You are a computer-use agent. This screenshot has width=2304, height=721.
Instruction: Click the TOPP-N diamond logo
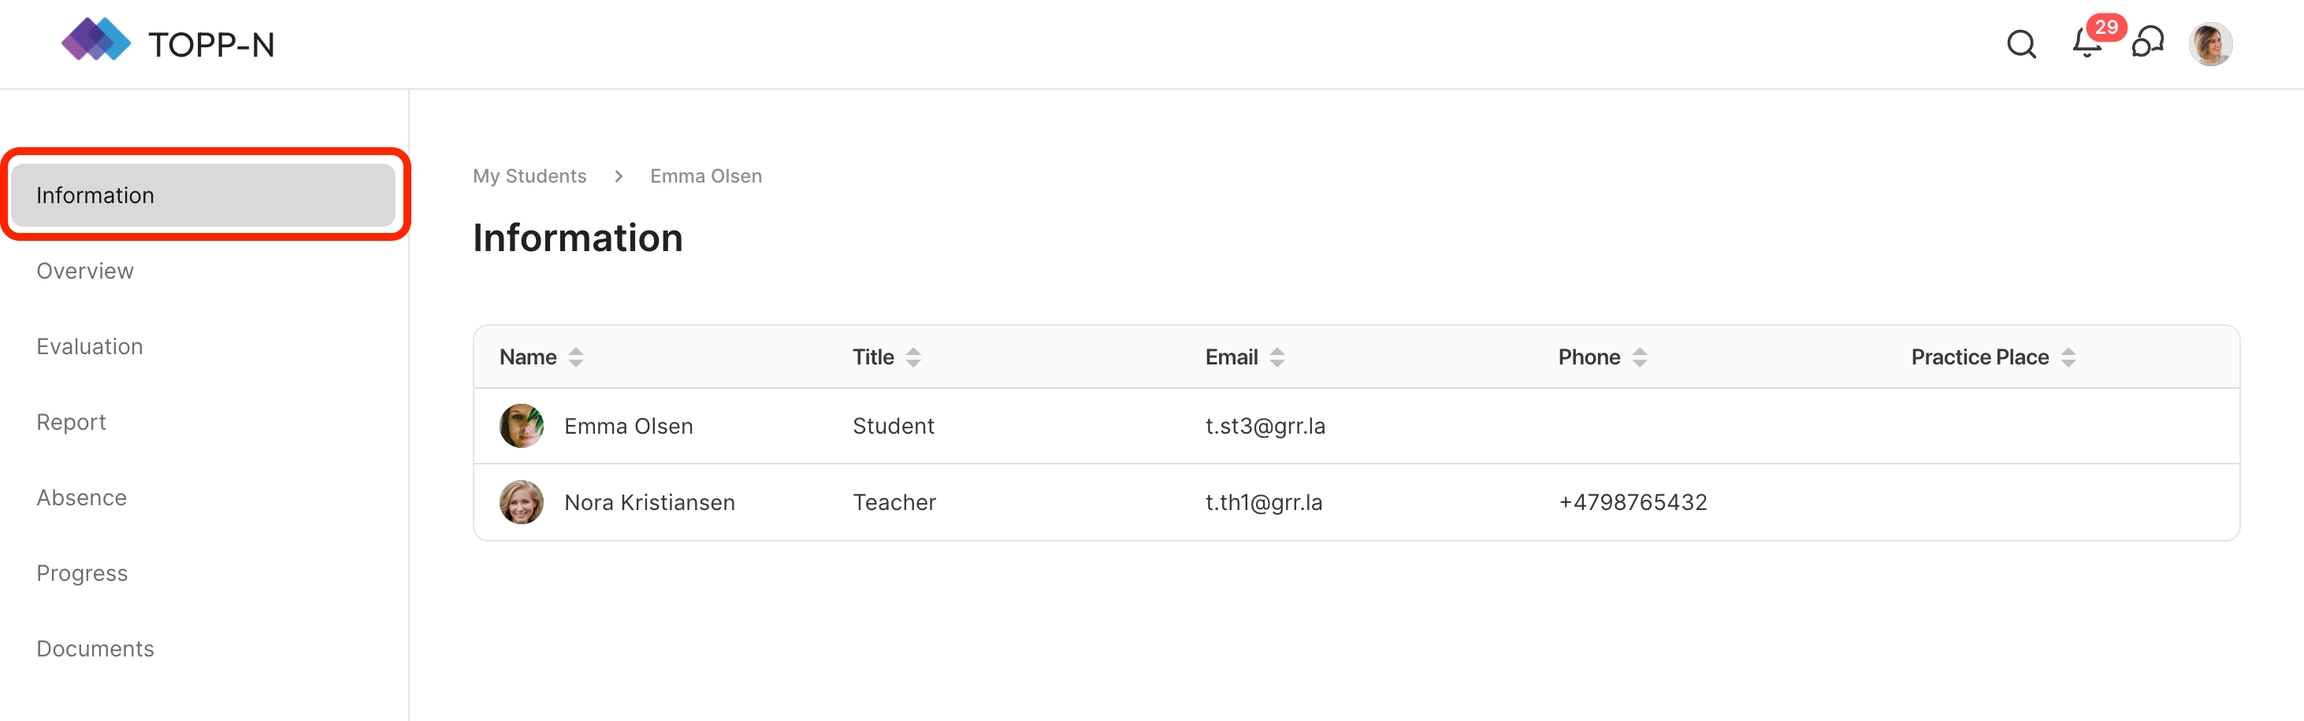[x=96, y=40]
